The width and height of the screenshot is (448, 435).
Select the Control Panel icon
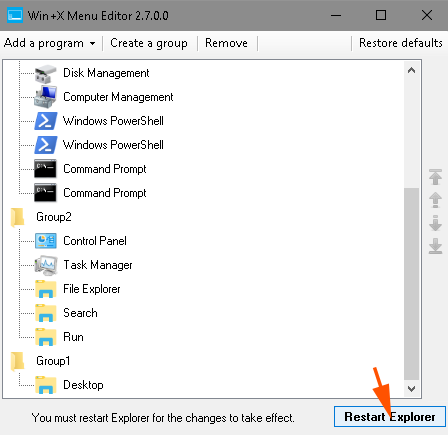click(46, 241)
